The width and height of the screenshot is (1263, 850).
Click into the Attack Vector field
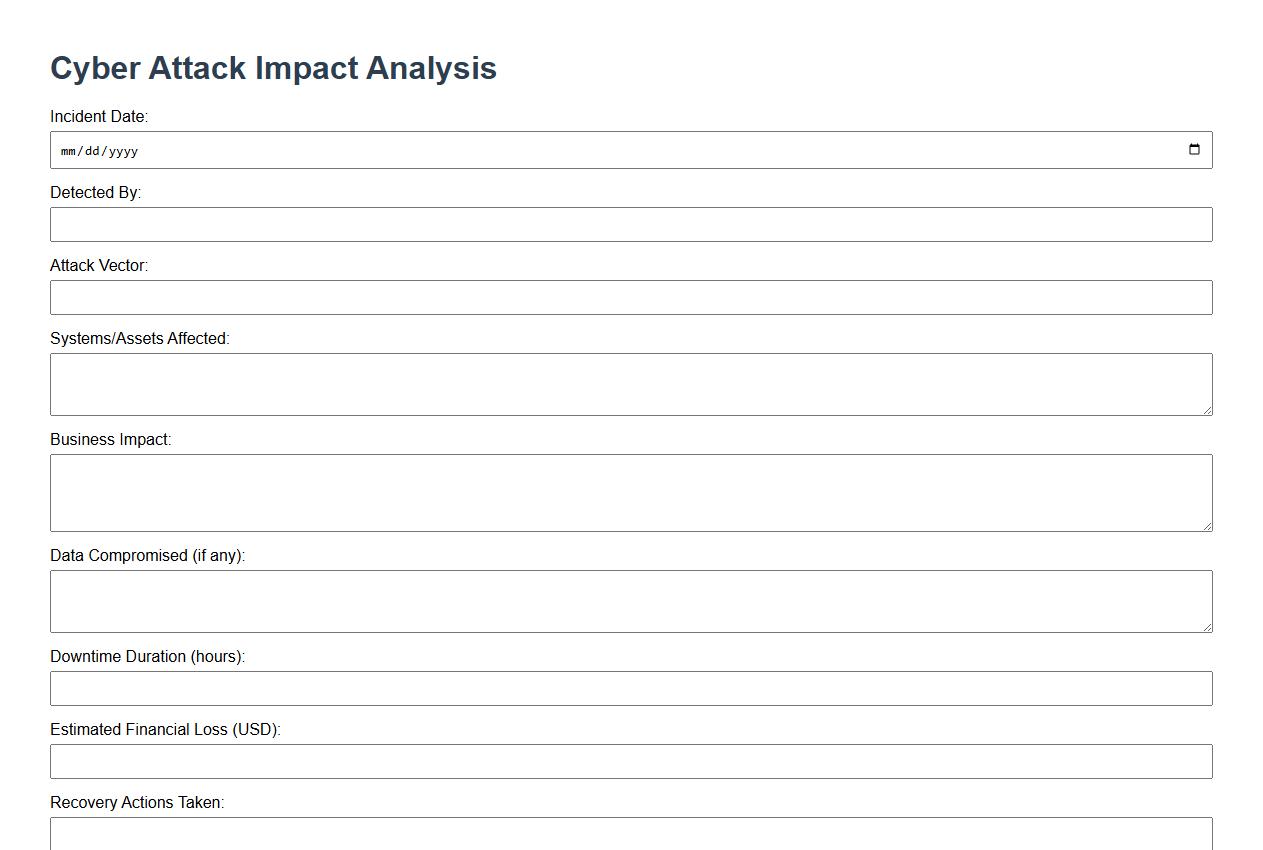[631, 298]
